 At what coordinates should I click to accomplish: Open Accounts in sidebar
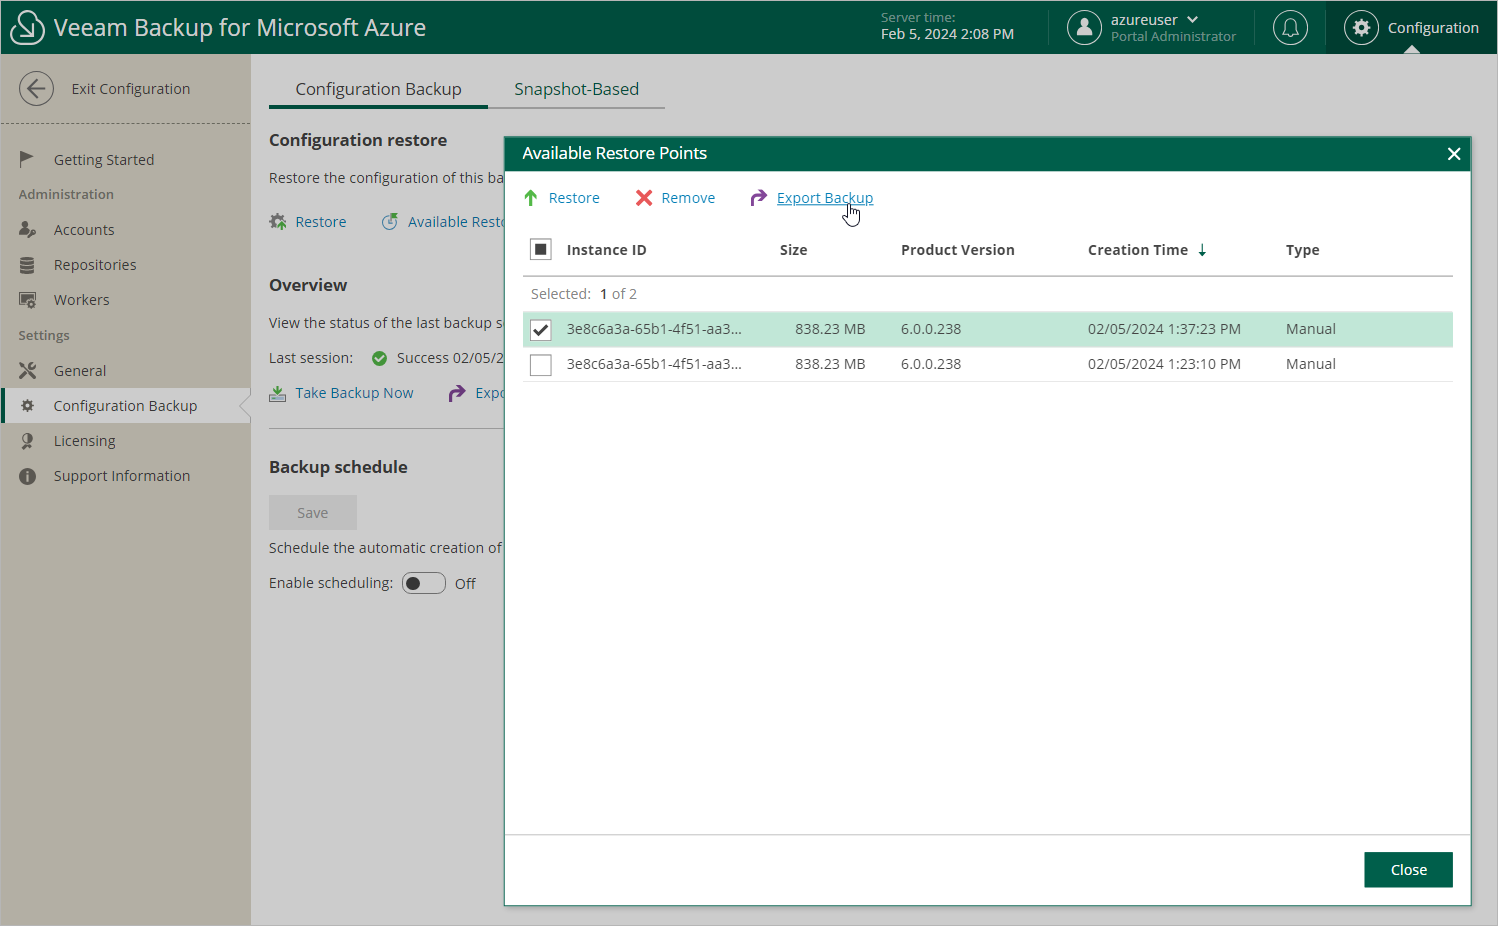pyautogui.click(x=84, y=230)
